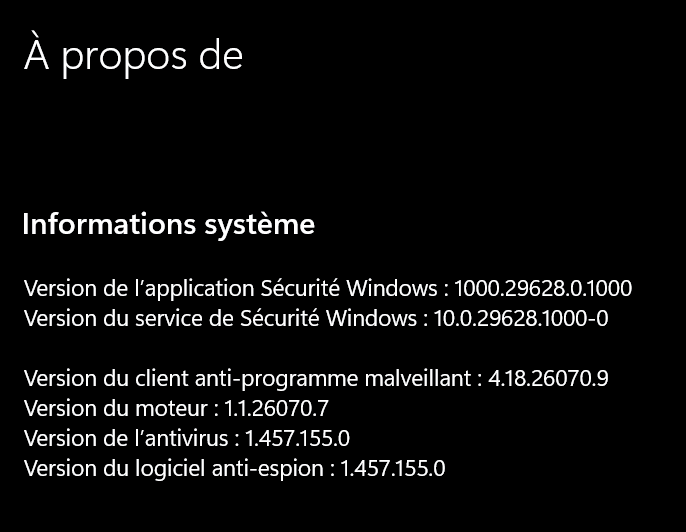Click the service version number 10.0.29628.1000-0
The width and height of the screenshot is (686, 532).
pos(521,318)
